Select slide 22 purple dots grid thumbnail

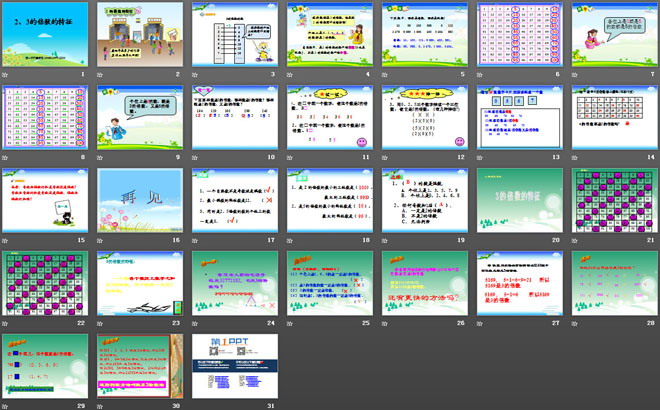click(x=45, y=283)
